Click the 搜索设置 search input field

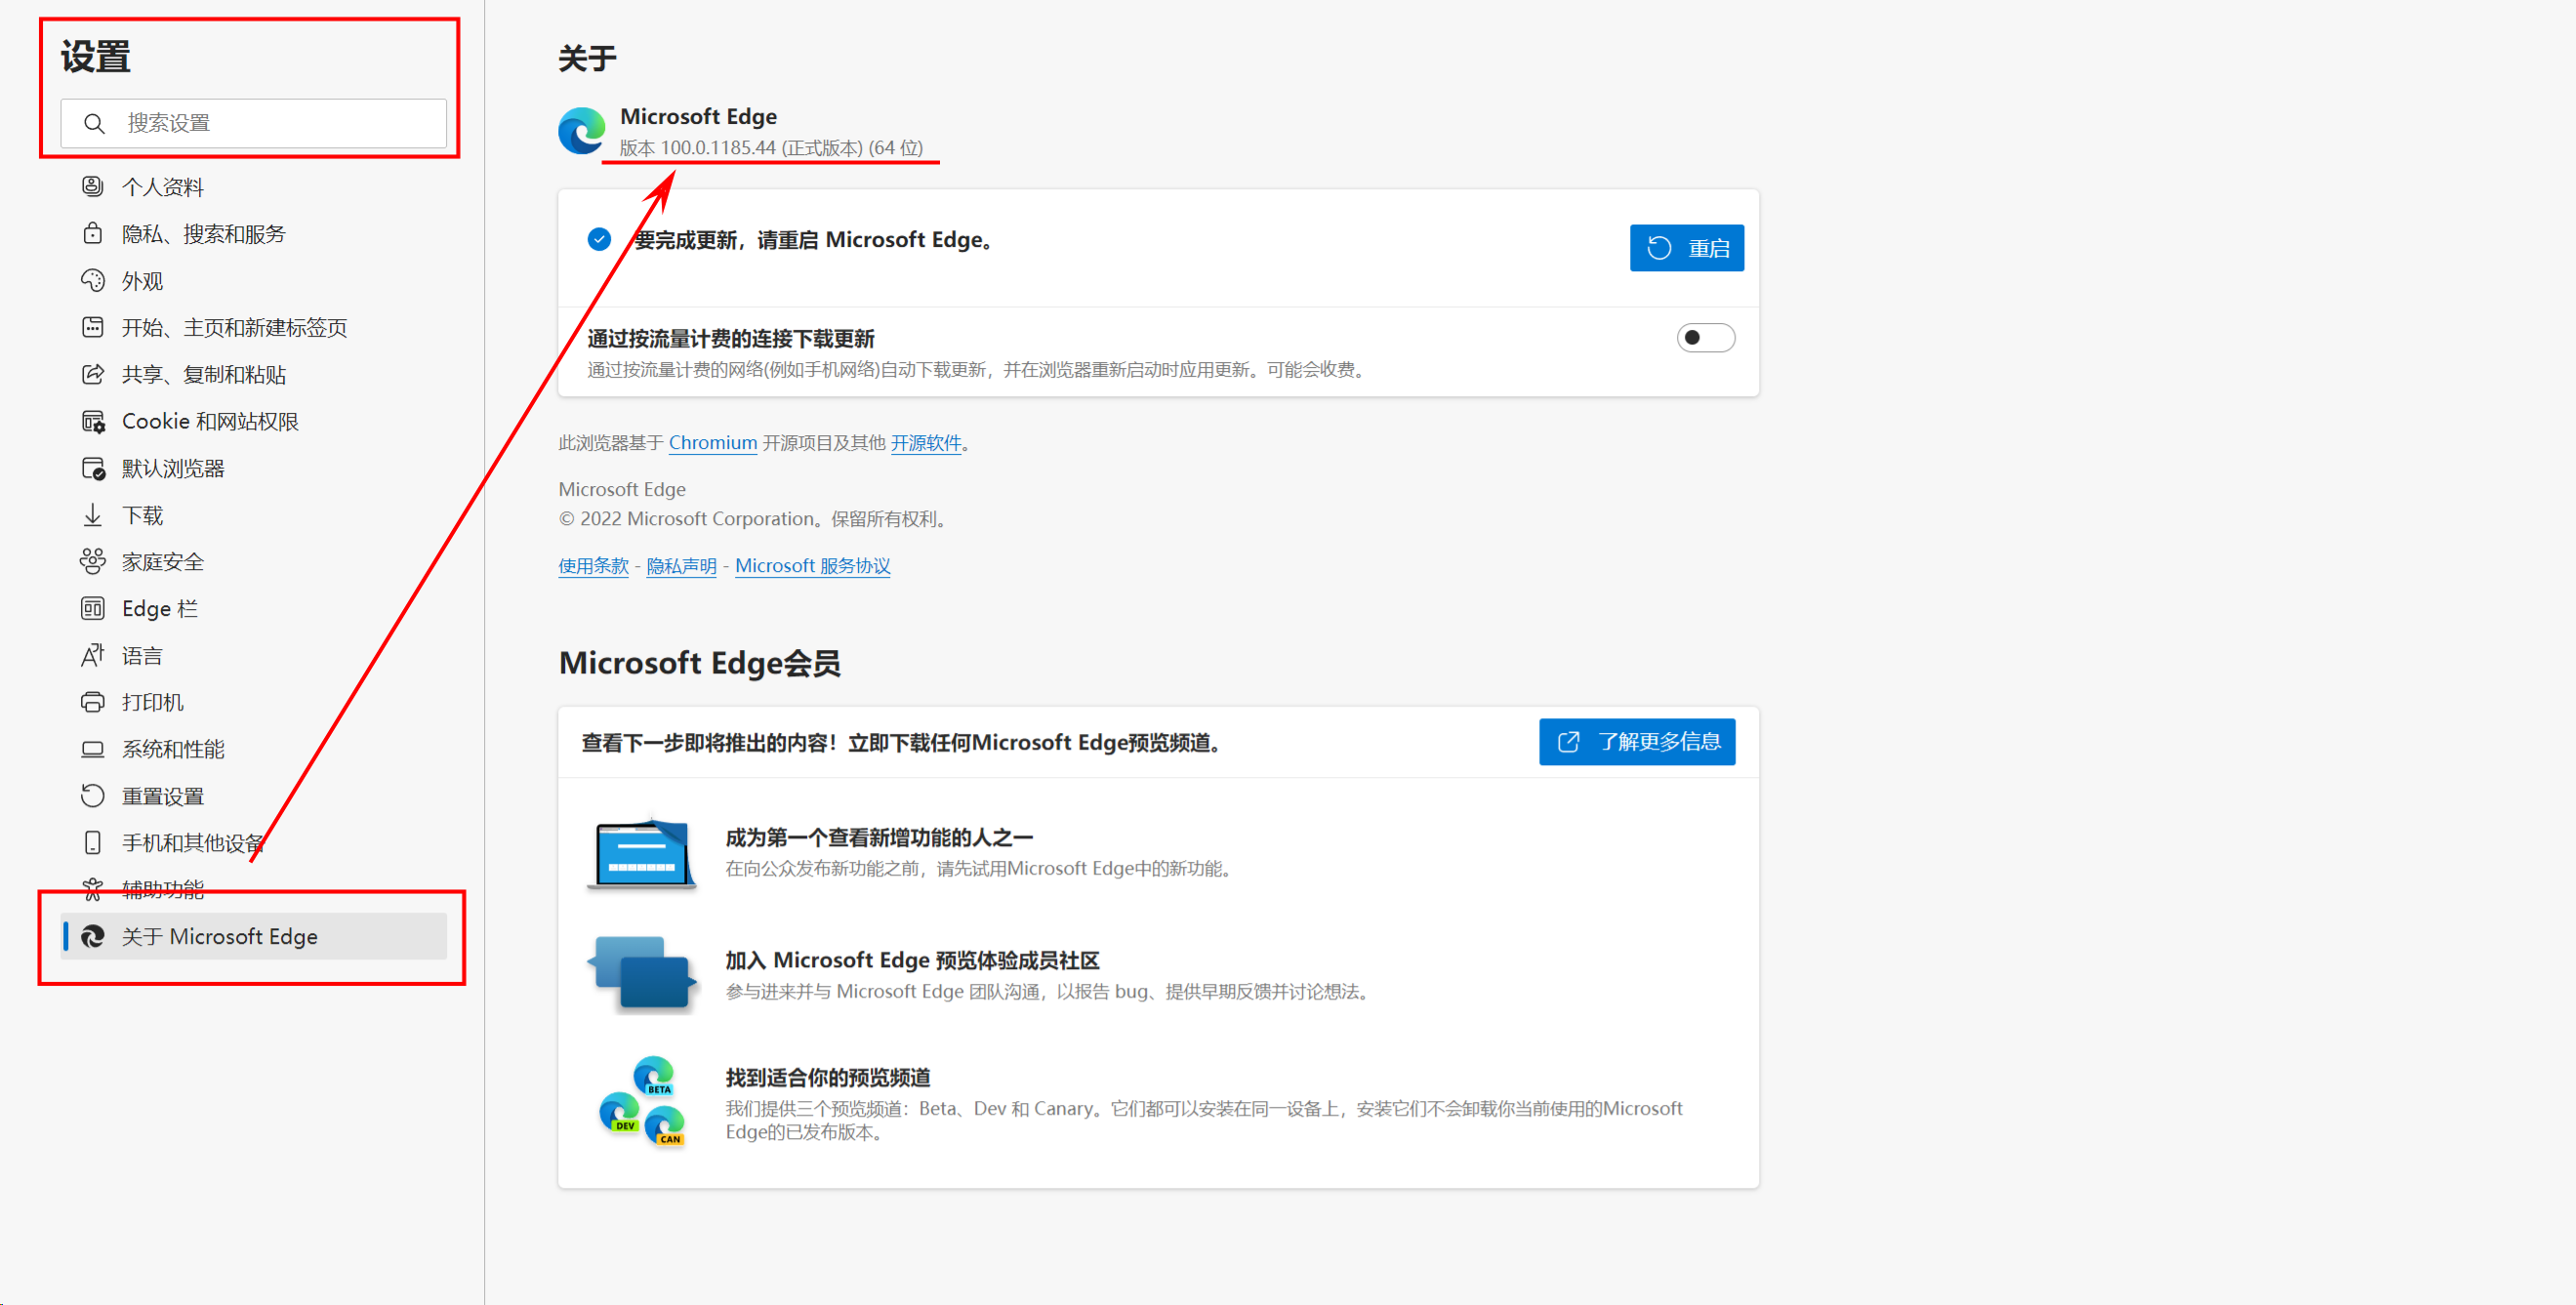tap(253, 123)
